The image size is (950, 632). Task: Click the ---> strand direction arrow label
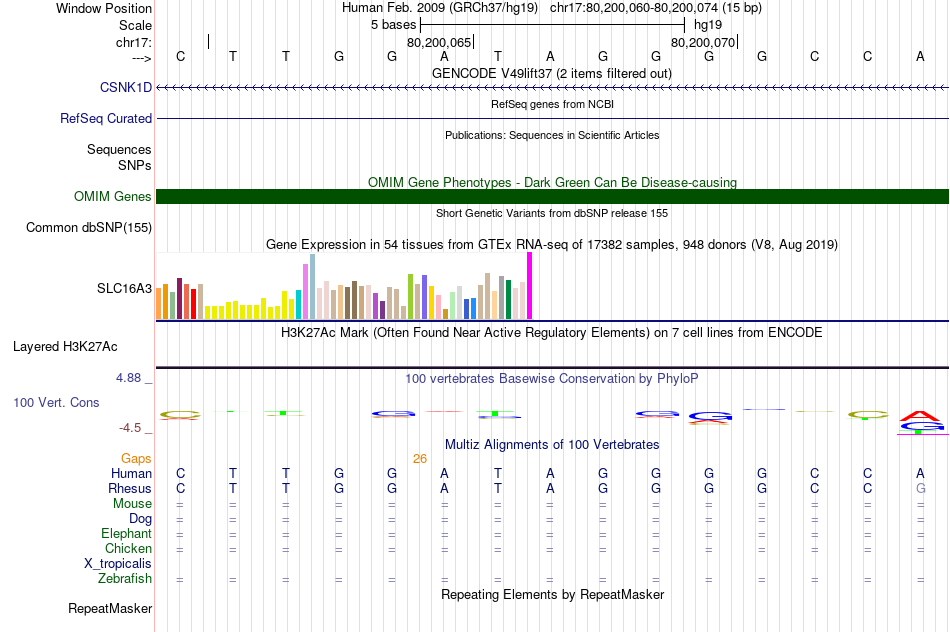142,58
